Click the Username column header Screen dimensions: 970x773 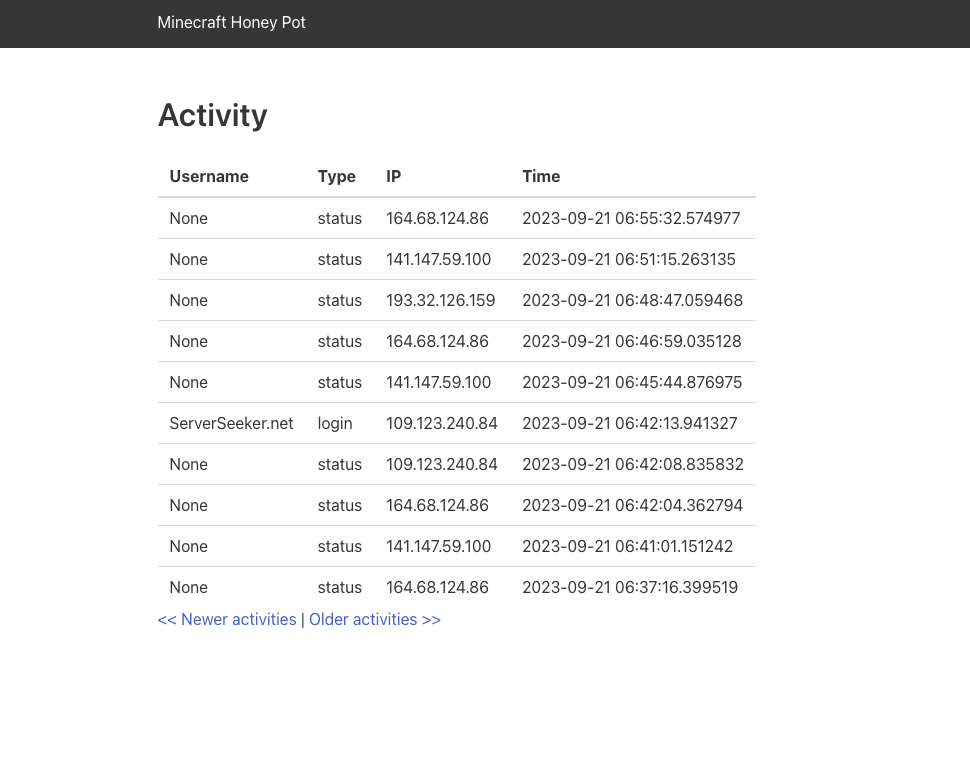click(x=209, y=176)
